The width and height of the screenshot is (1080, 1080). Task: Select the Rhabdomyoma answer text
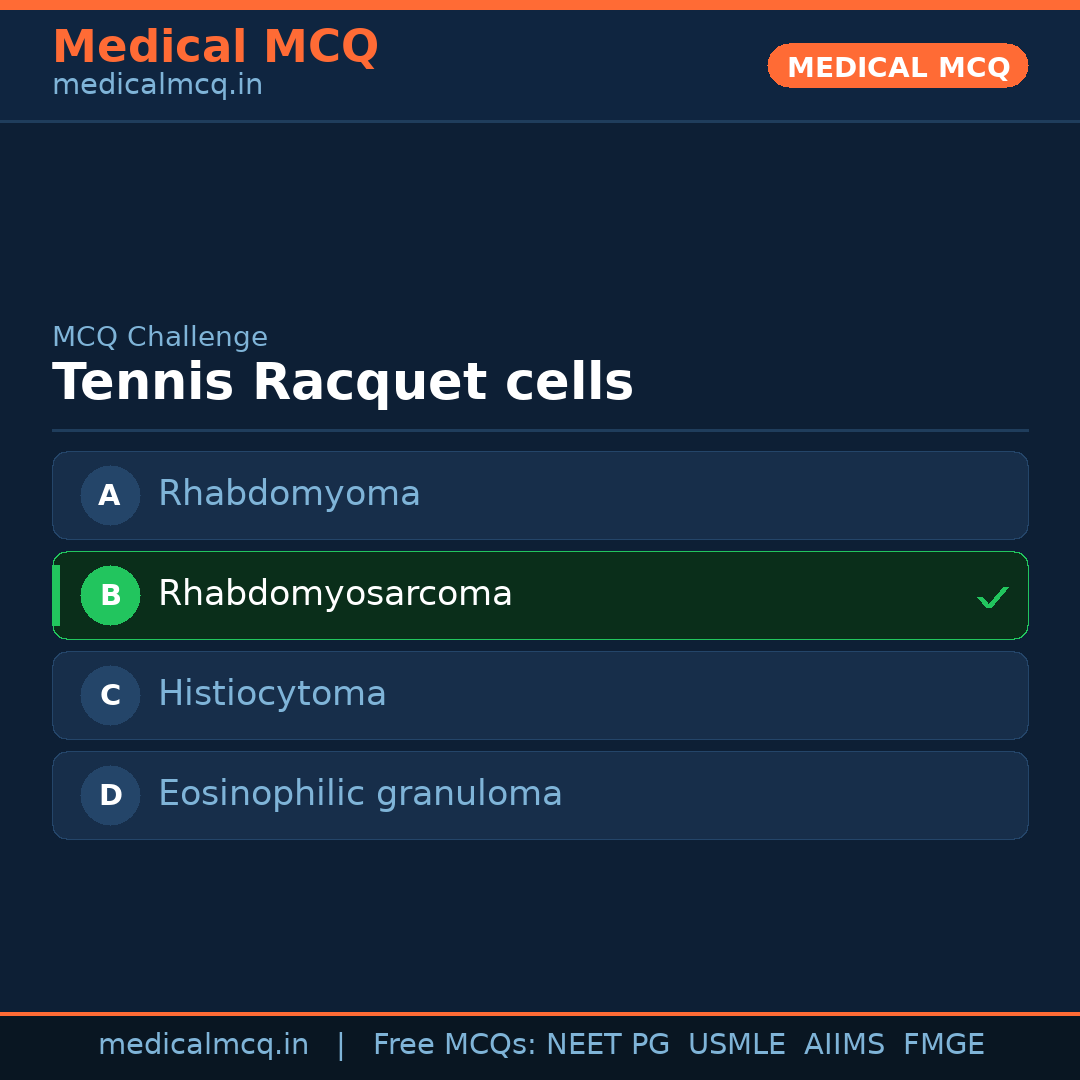[289, 494]
